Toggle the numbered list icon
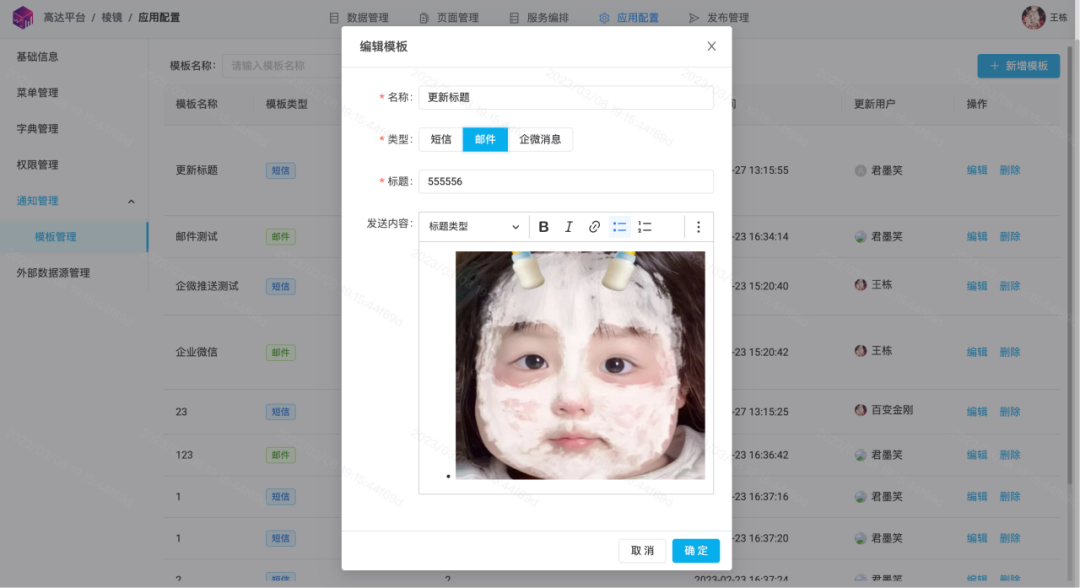1080x588 pixels. click(645, 227)
